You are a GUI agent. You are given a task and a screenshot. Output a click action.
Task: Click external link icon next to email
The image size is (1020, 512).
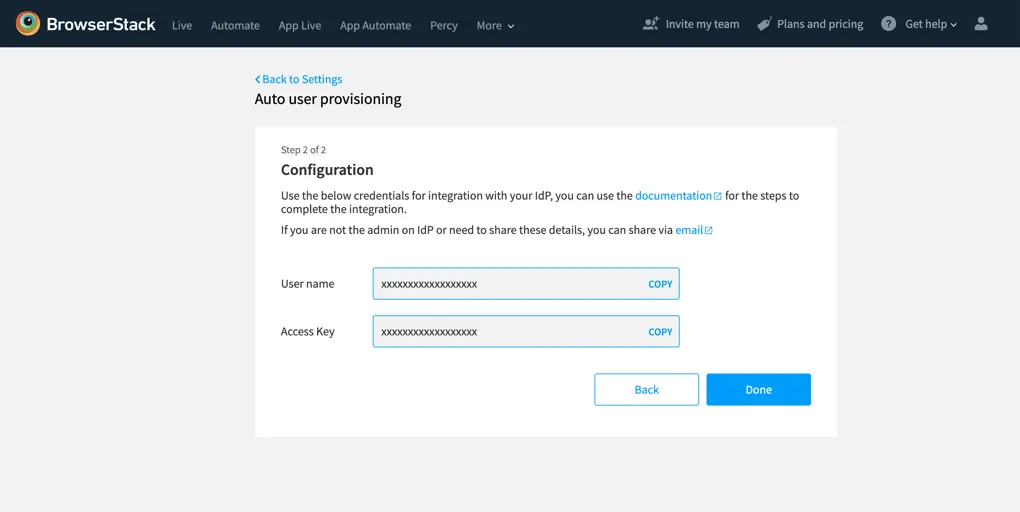[709, 230]
